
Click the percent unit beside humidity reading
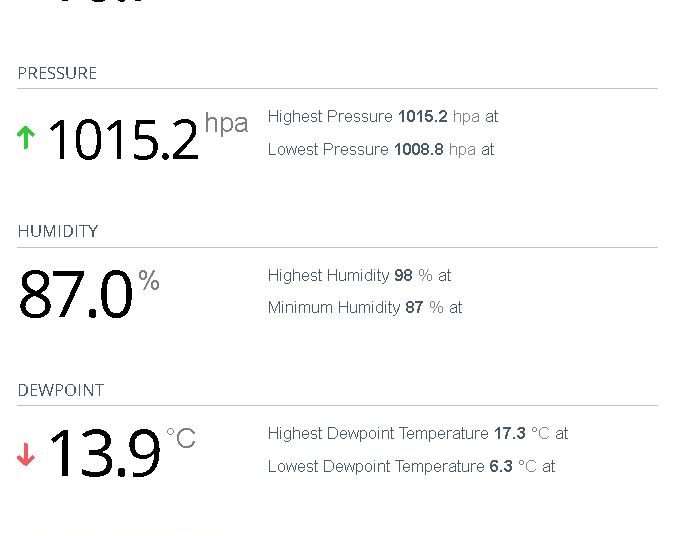click(149, 281)
